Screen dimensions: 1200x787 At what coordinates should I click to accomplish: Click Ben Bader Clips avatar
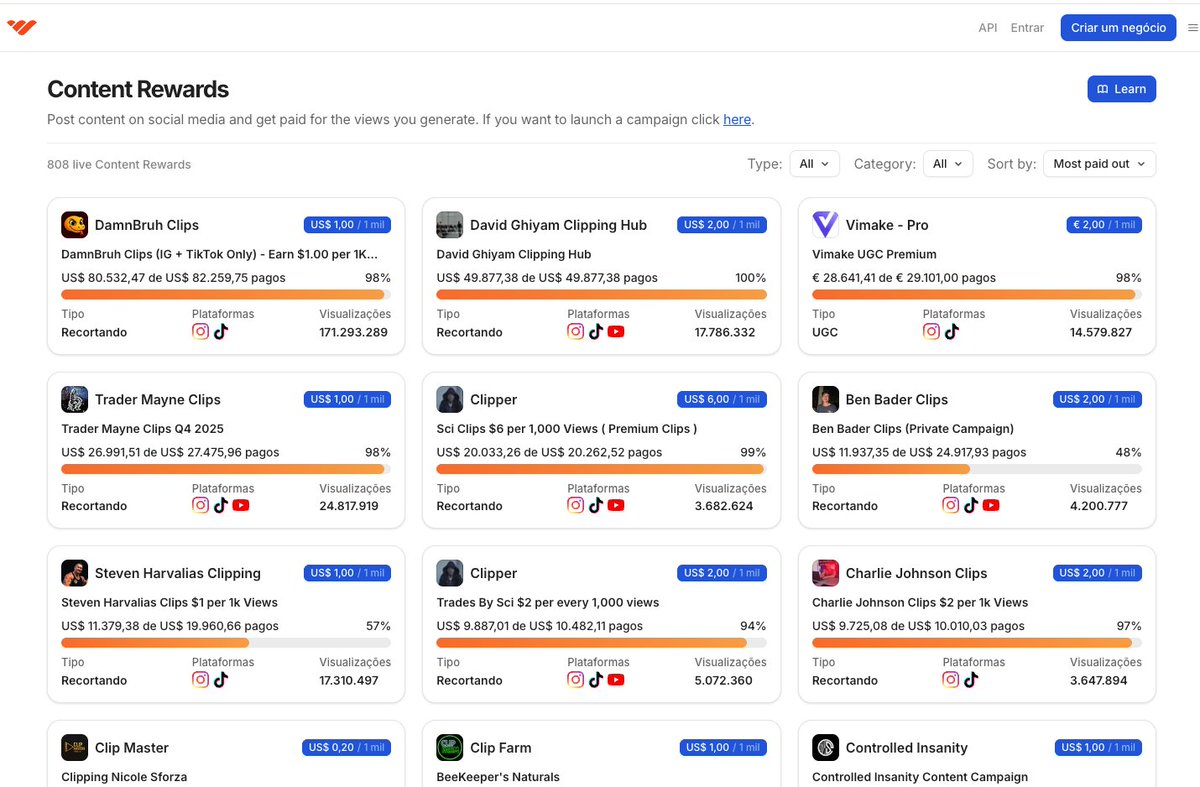825,399
